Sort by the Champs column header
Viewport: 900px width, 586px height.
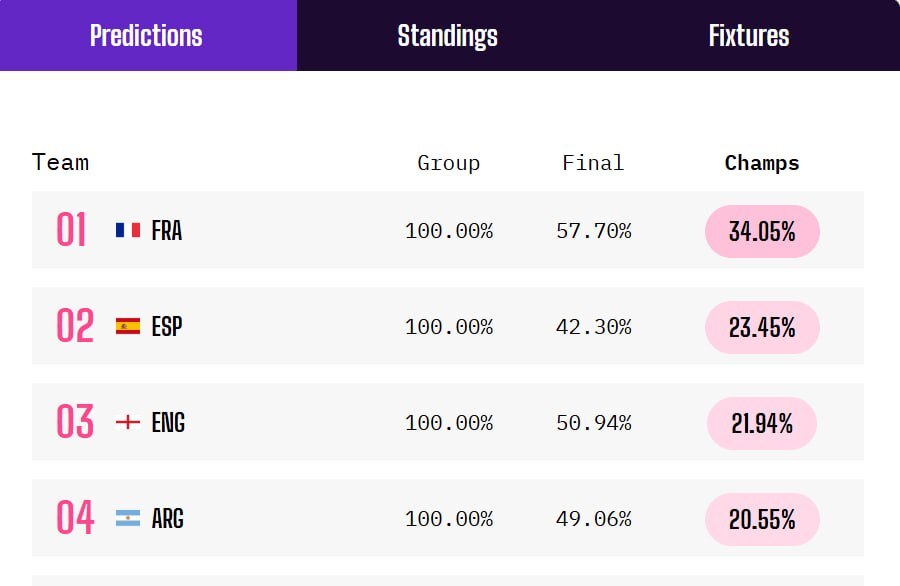pos(762,163)
